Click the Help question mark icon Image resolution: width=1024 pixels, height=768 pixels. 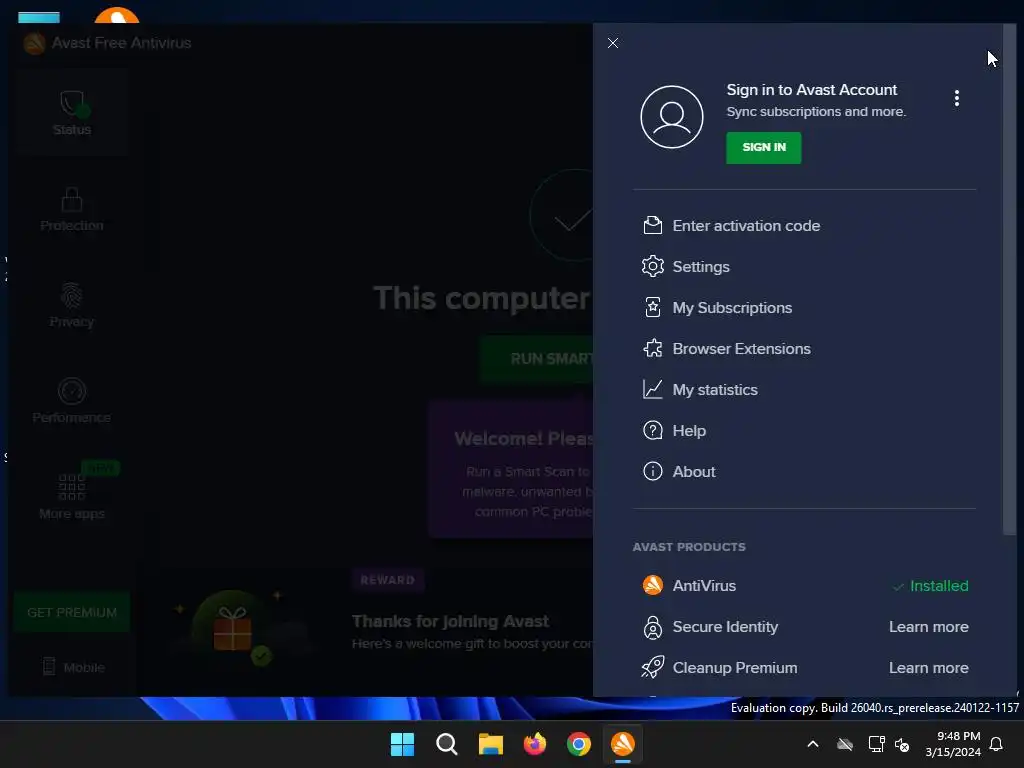[x=652, y=430]
